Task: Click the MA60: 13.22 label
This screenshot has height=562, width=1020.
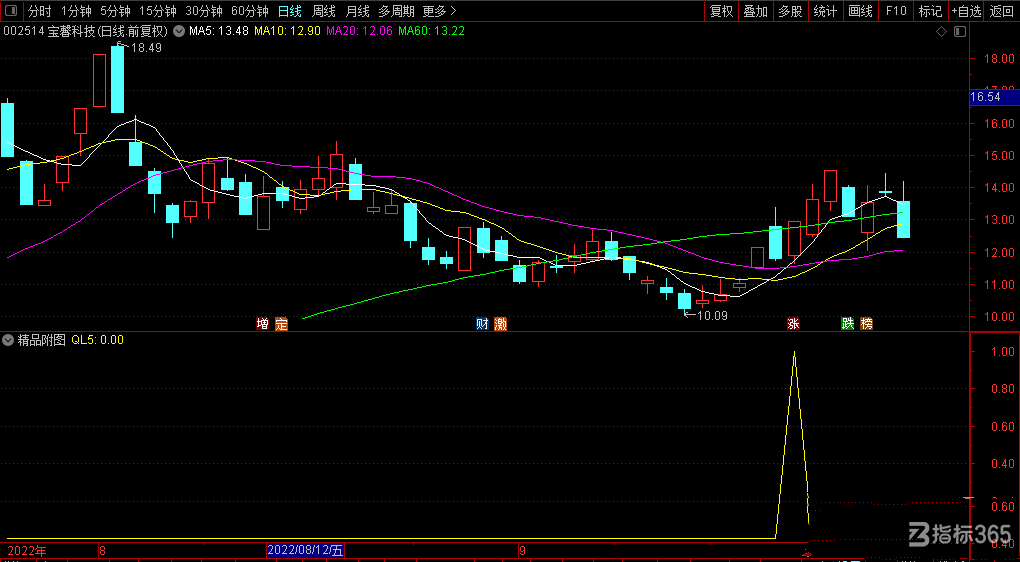Action: (432, 31)
